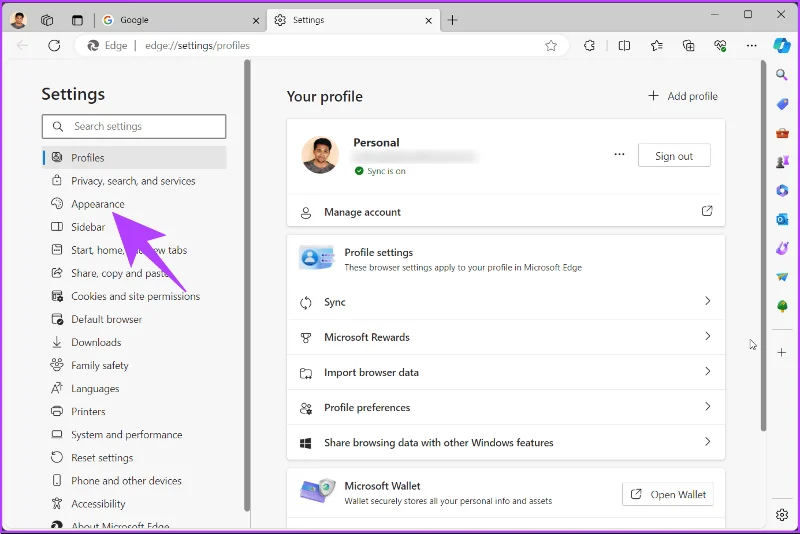Open sidebar Games chess icon
Viewport: 800px width, 534px height.
(x=782, y=162)
